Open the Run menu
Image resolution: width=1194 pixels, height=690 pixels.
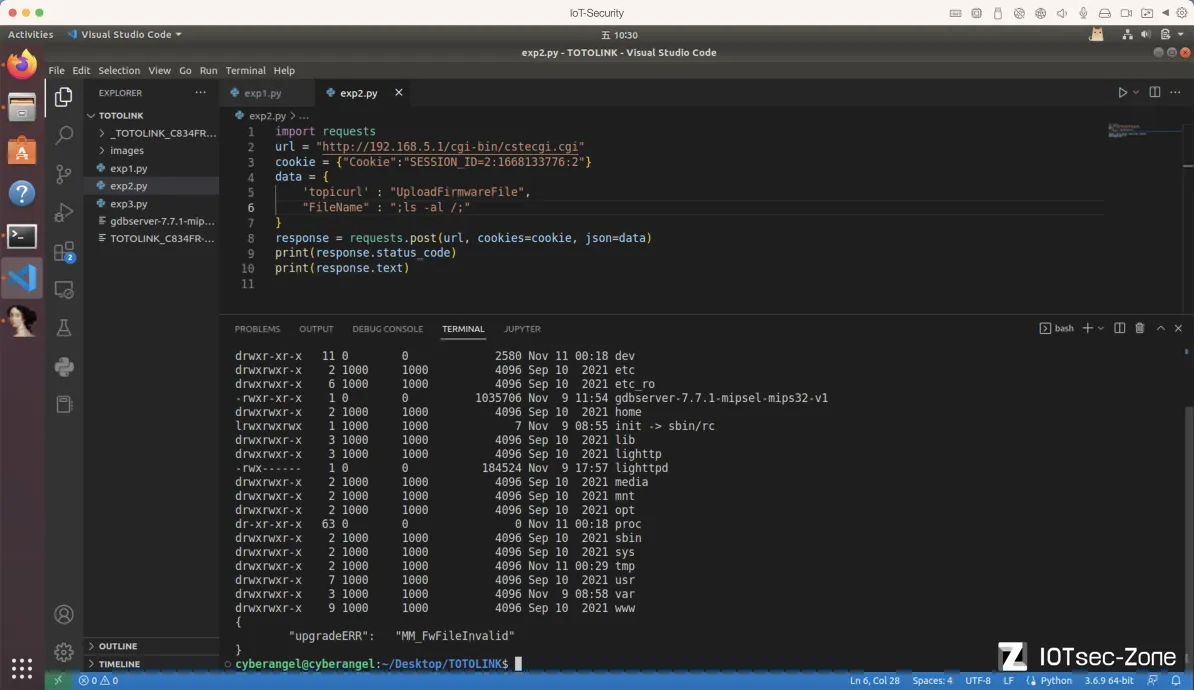pyautogui.click(x=208, y=70)
